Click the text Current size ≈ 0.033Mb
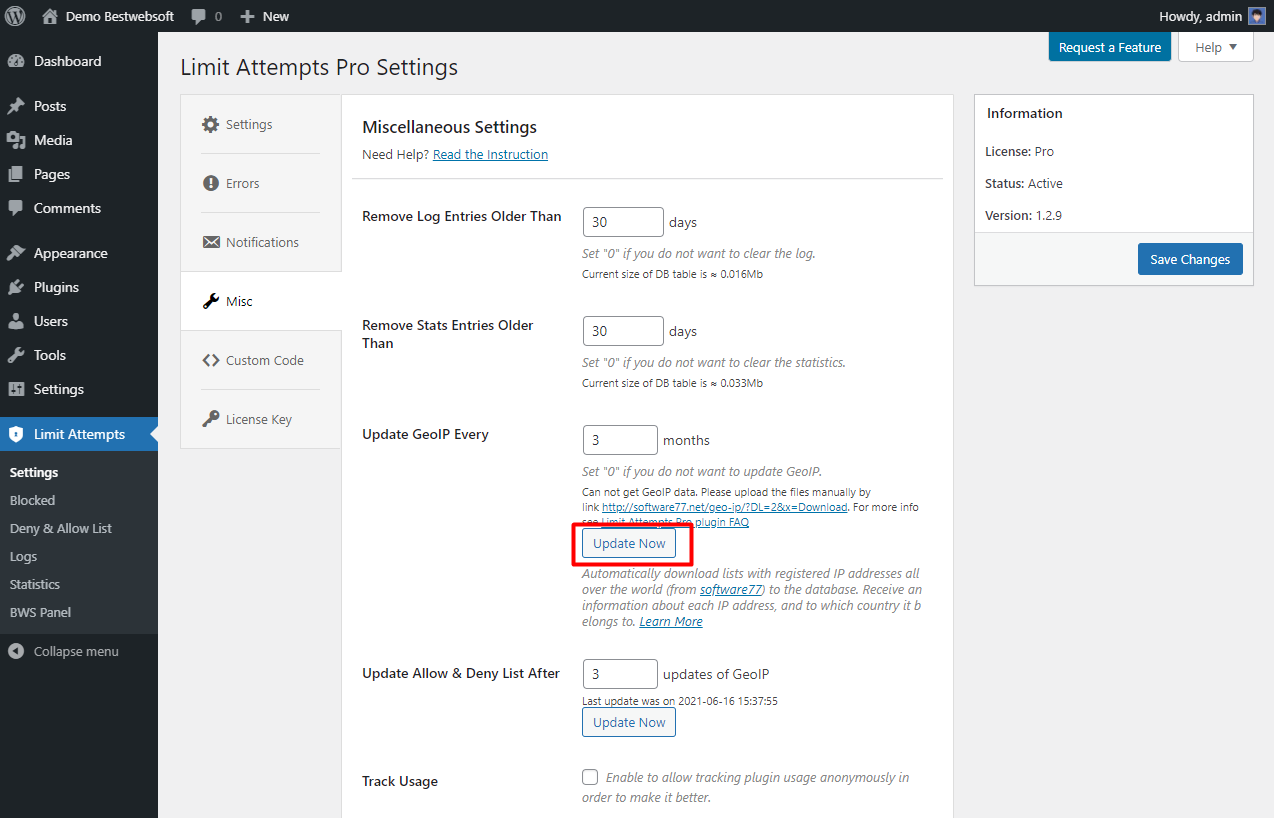The height and width of the screenshot is (818, 1274). [x=673, y=383]
